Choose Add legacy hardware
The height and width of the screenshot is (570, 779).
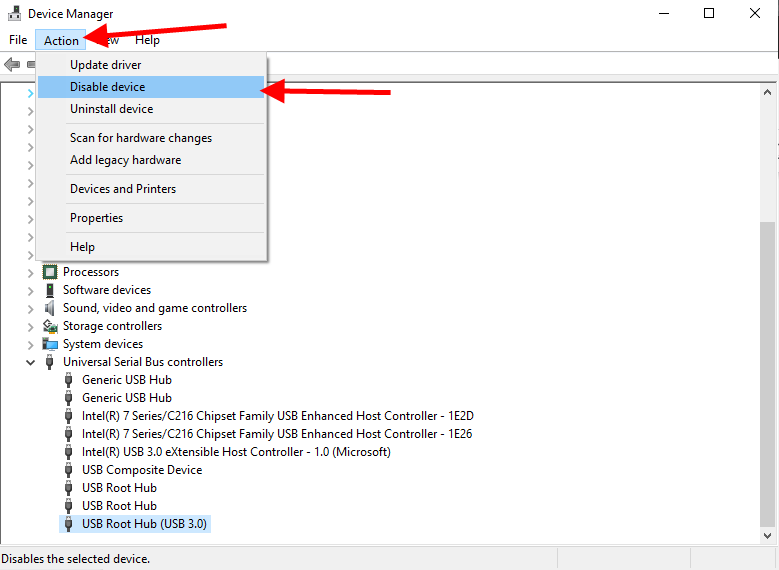(x=151, y=160)
